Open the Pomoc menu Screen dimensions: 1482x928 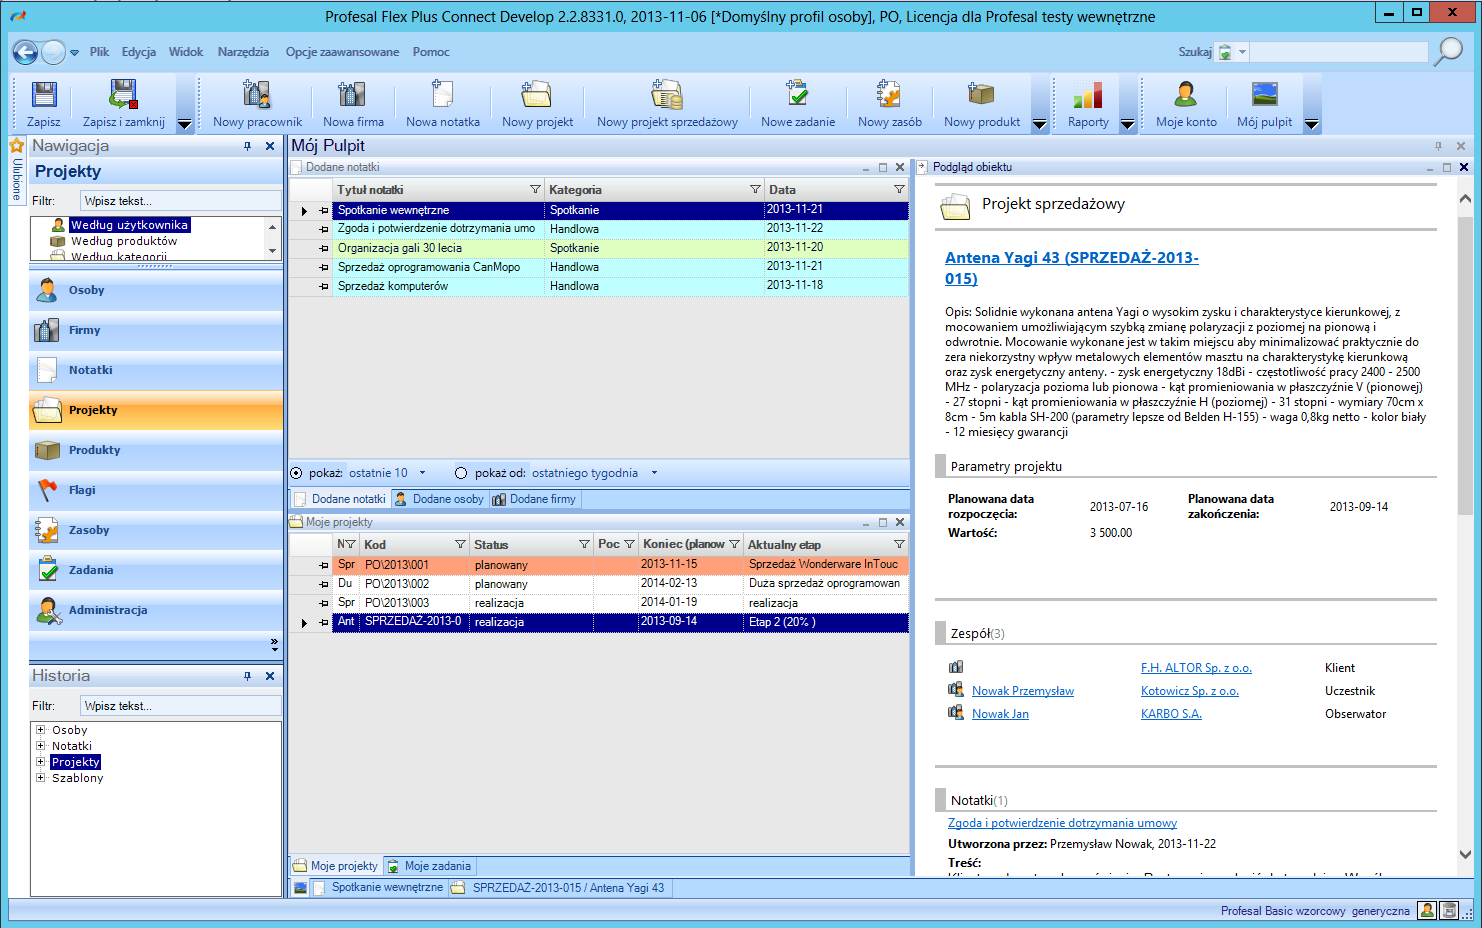[x=431, y=52]
